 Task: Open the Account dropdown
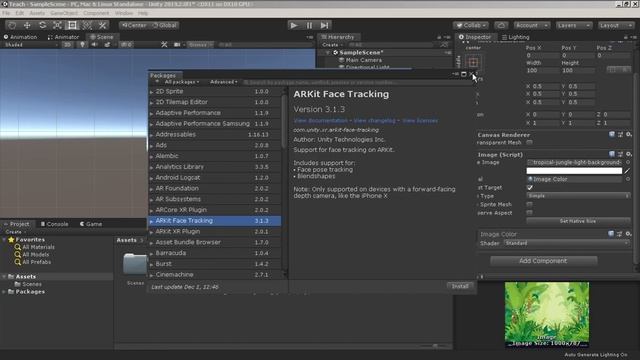click(531, 25)
